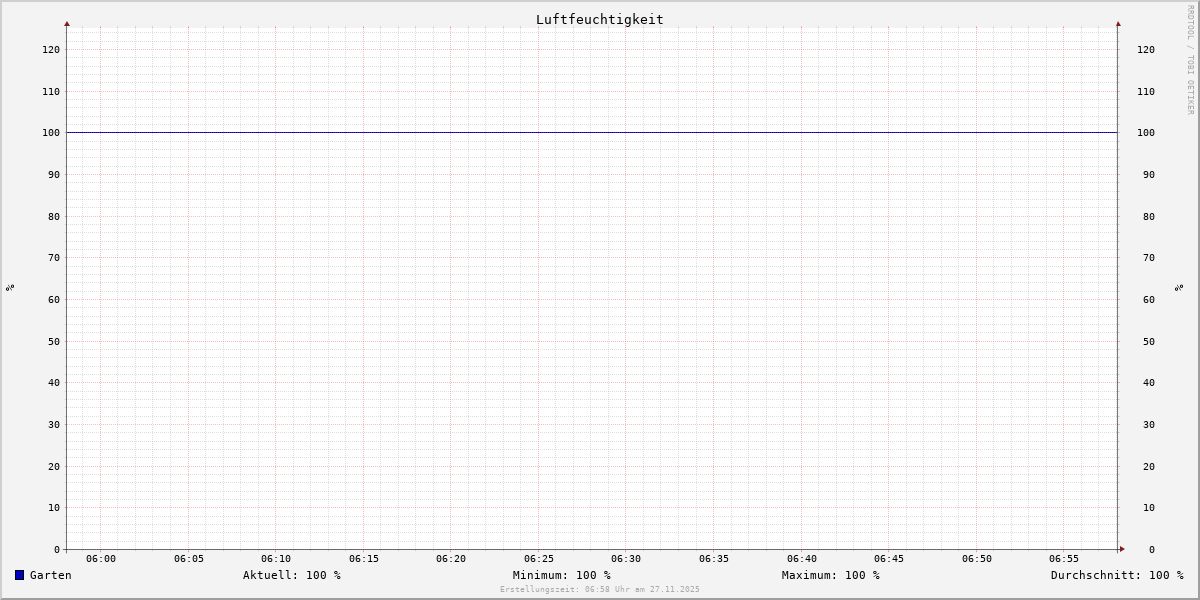
Task: Click the 50 label on right axis
Action: pyautogui.click(x=1145, y=341)
